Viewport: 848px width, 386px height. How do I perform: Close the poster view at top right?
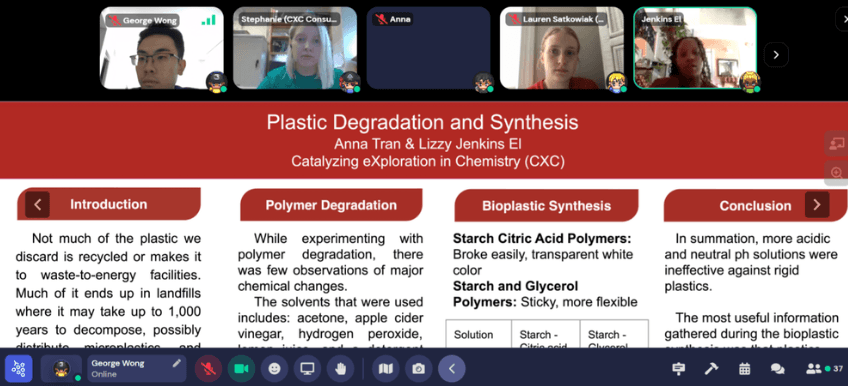[x=842, y=19]
